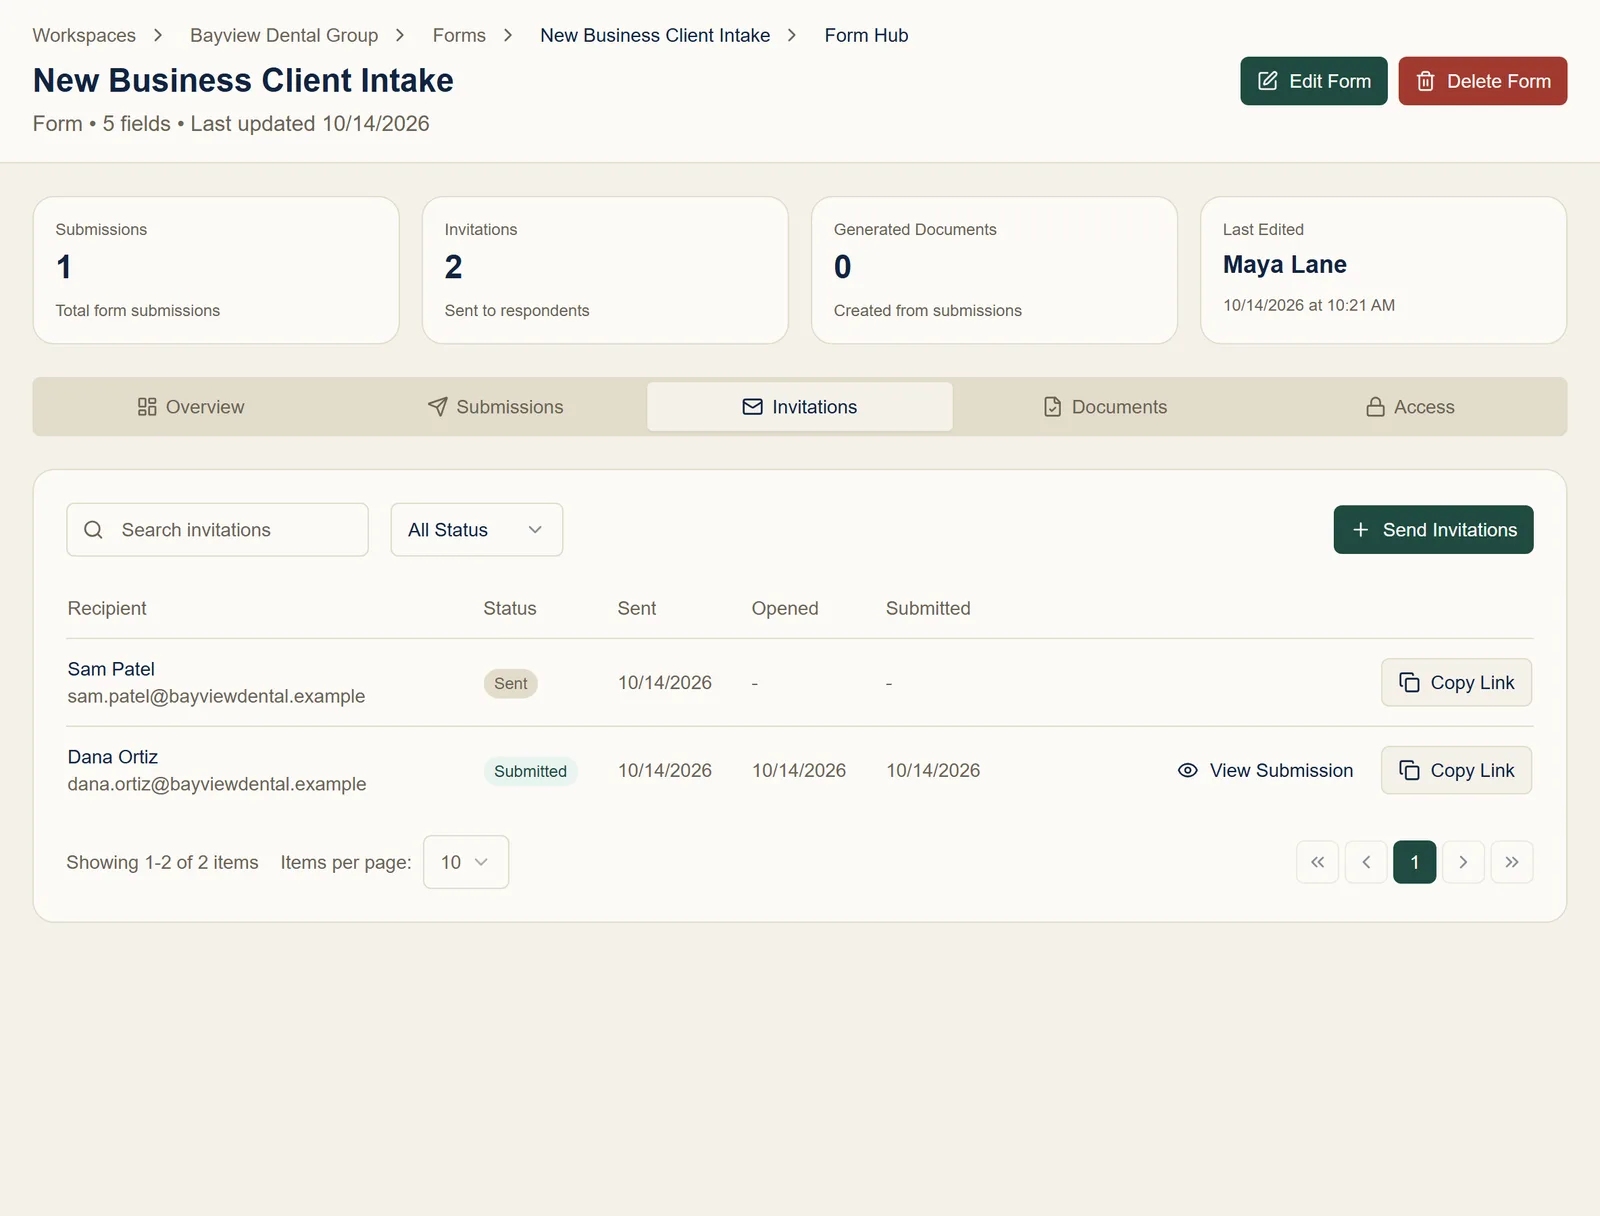Go to the next page arrow
The width and height of the screenshot is (1600, 1216).
coord(1463,862)
